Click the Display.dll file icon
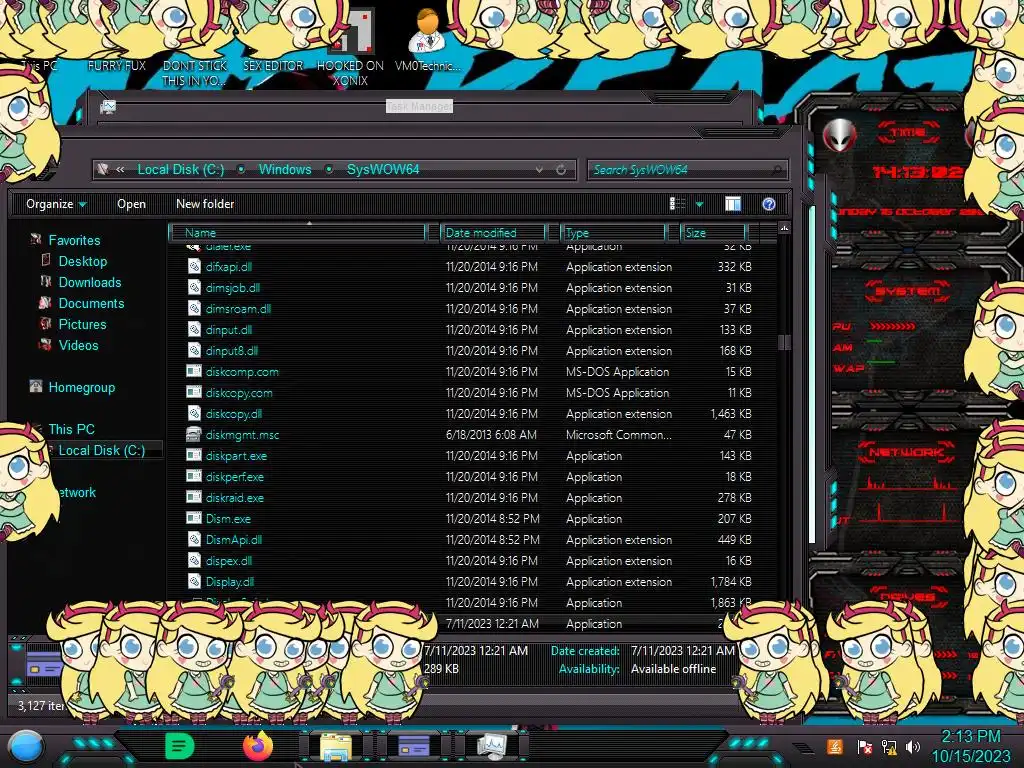The height and width of the screenshot is (768, 1024). (x=194, y=581)
